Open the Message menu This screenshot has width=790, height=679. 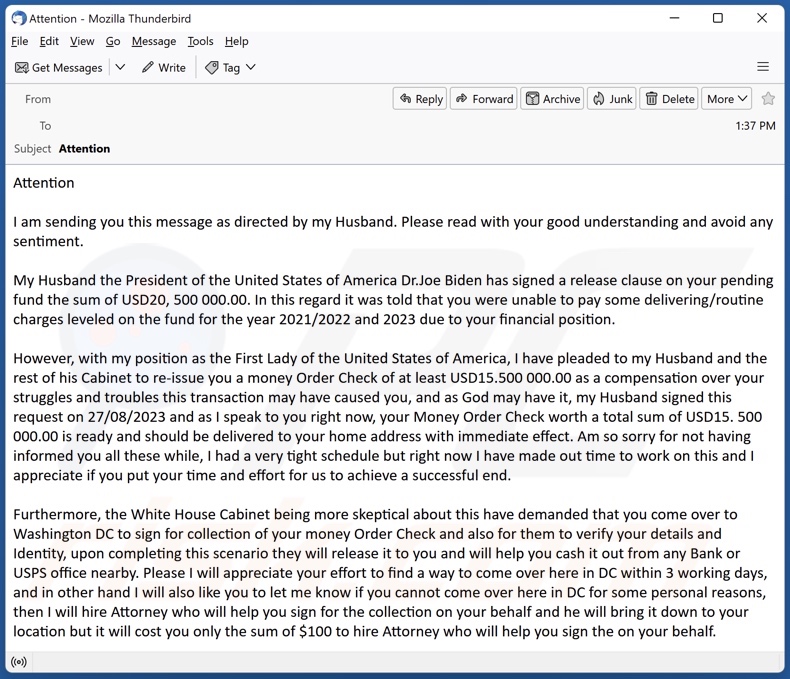[154, 41]
